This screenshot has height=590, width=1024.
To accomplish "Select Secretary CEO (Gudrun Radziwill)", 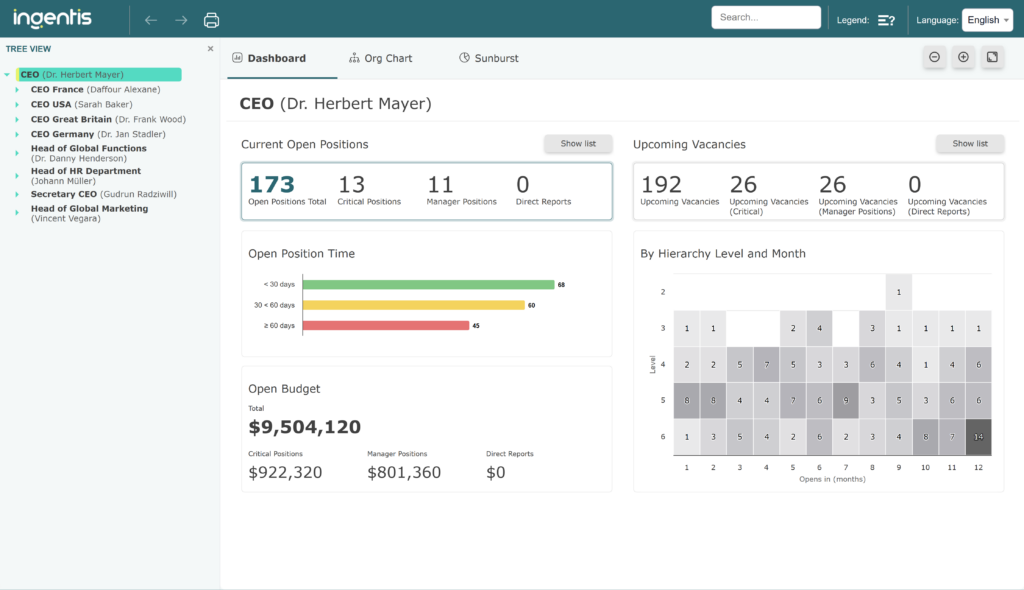I will point(103,194).
